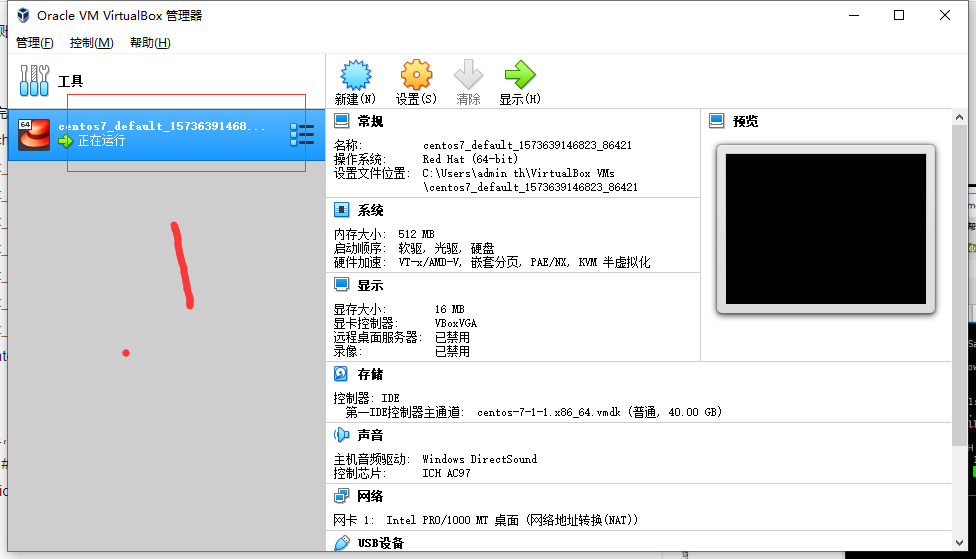Viewport: 976px width, 559px height.
Task: Click the Show (显示) green arrow icon
Action: [520, 75]
